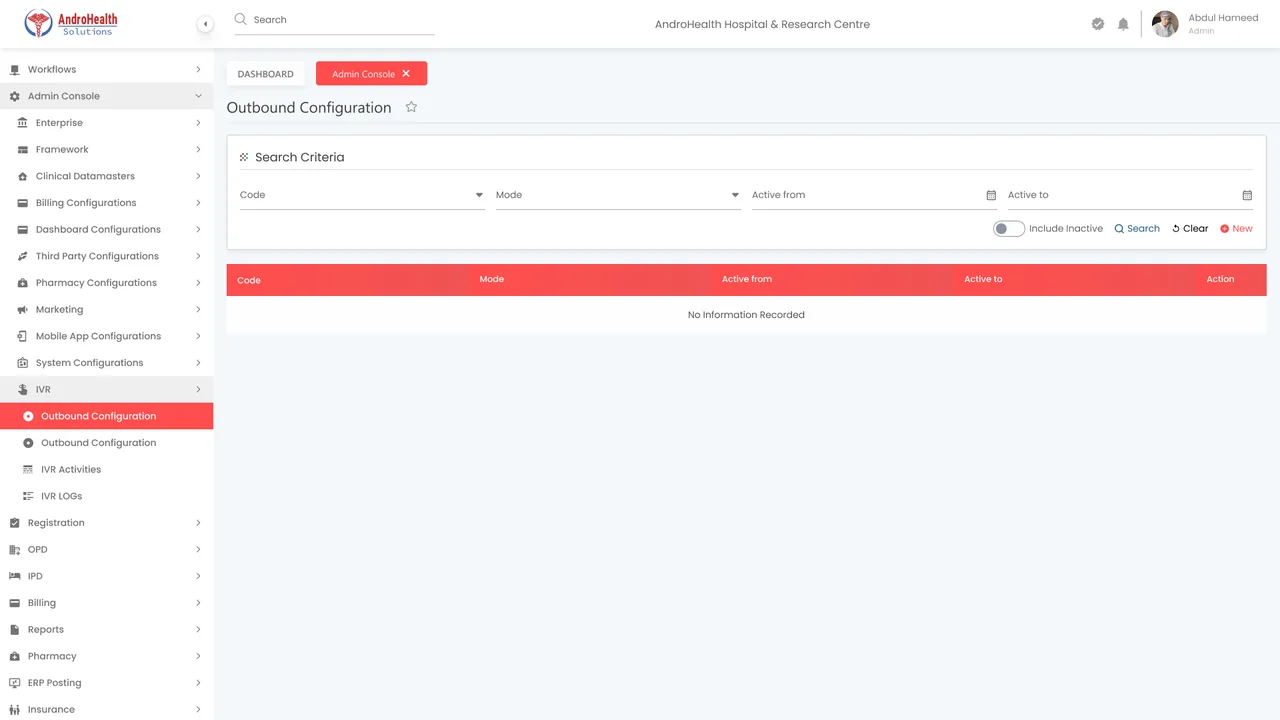Click the Billing Configurations icon
The image size is (1280, 720).
(x=23, y=203)
